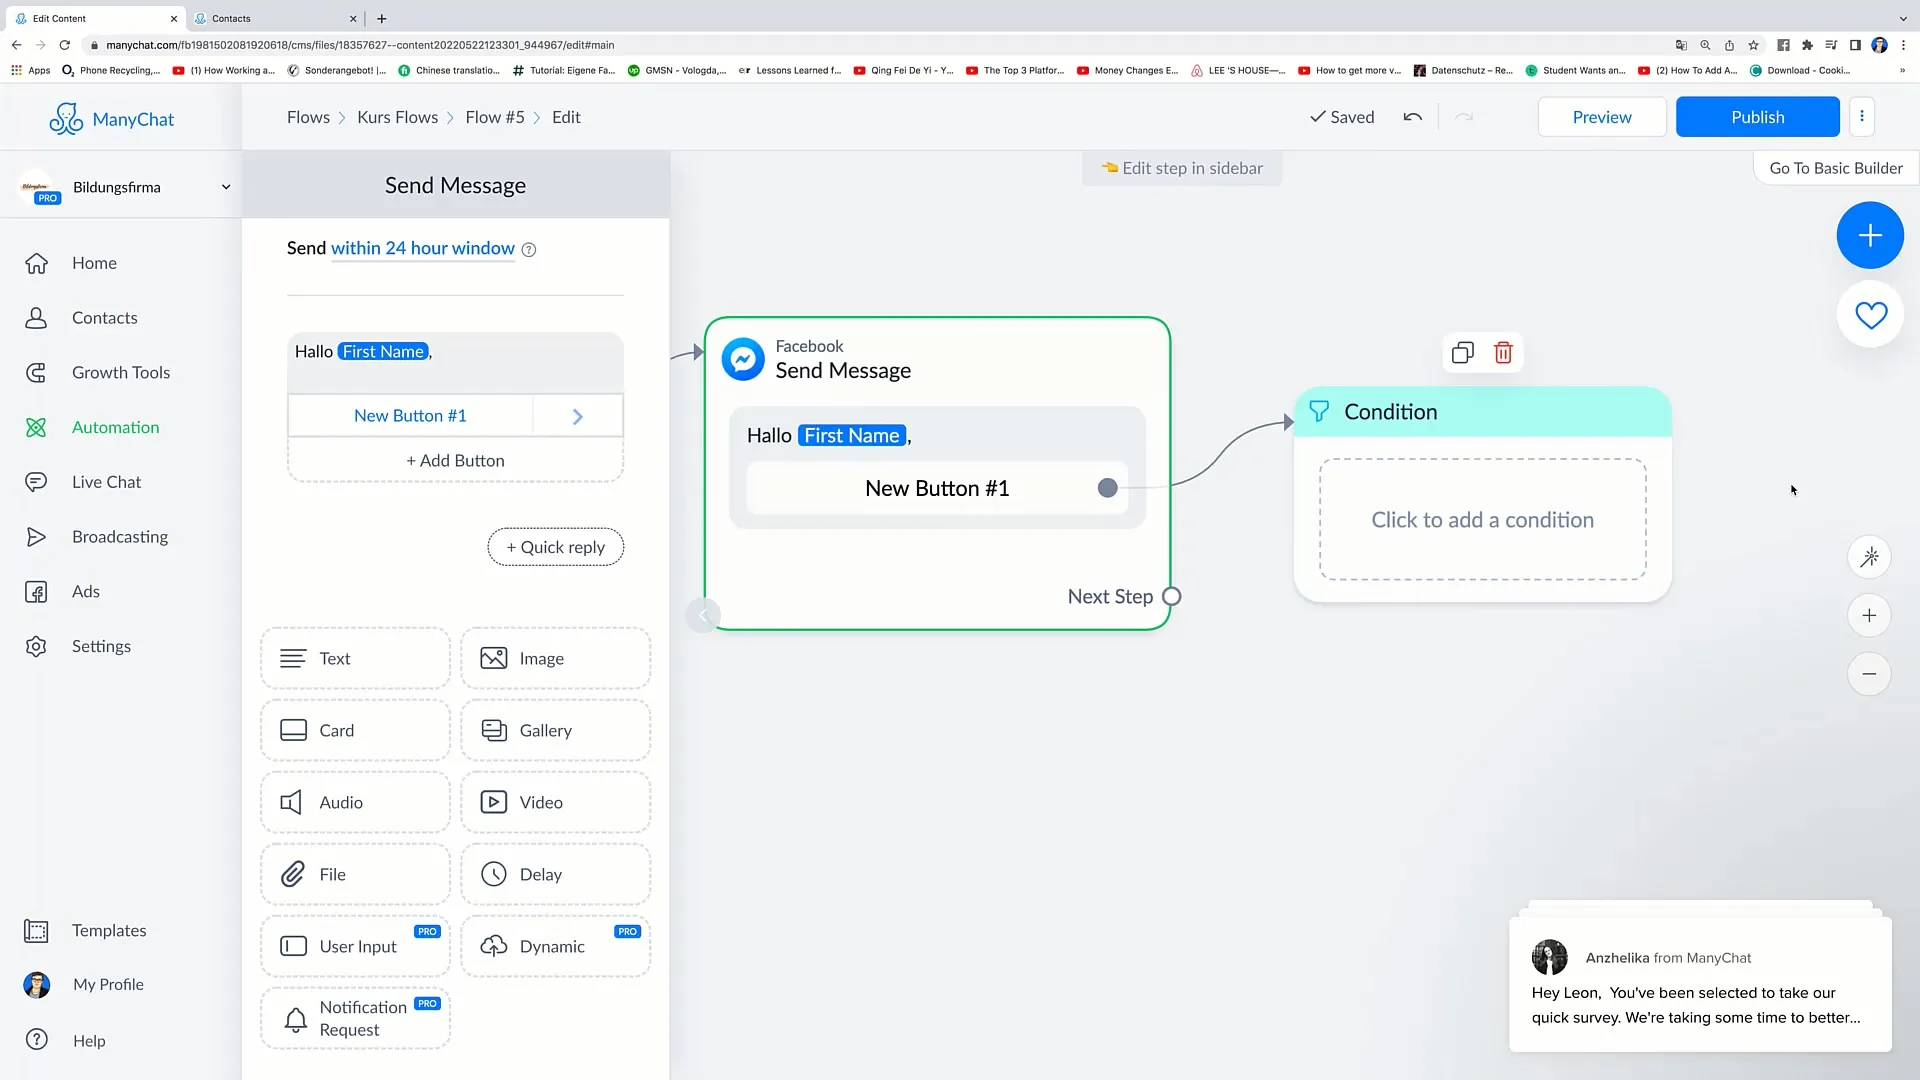
Task: Click the Next Step connector circle
Action: tap(1172, 597)
